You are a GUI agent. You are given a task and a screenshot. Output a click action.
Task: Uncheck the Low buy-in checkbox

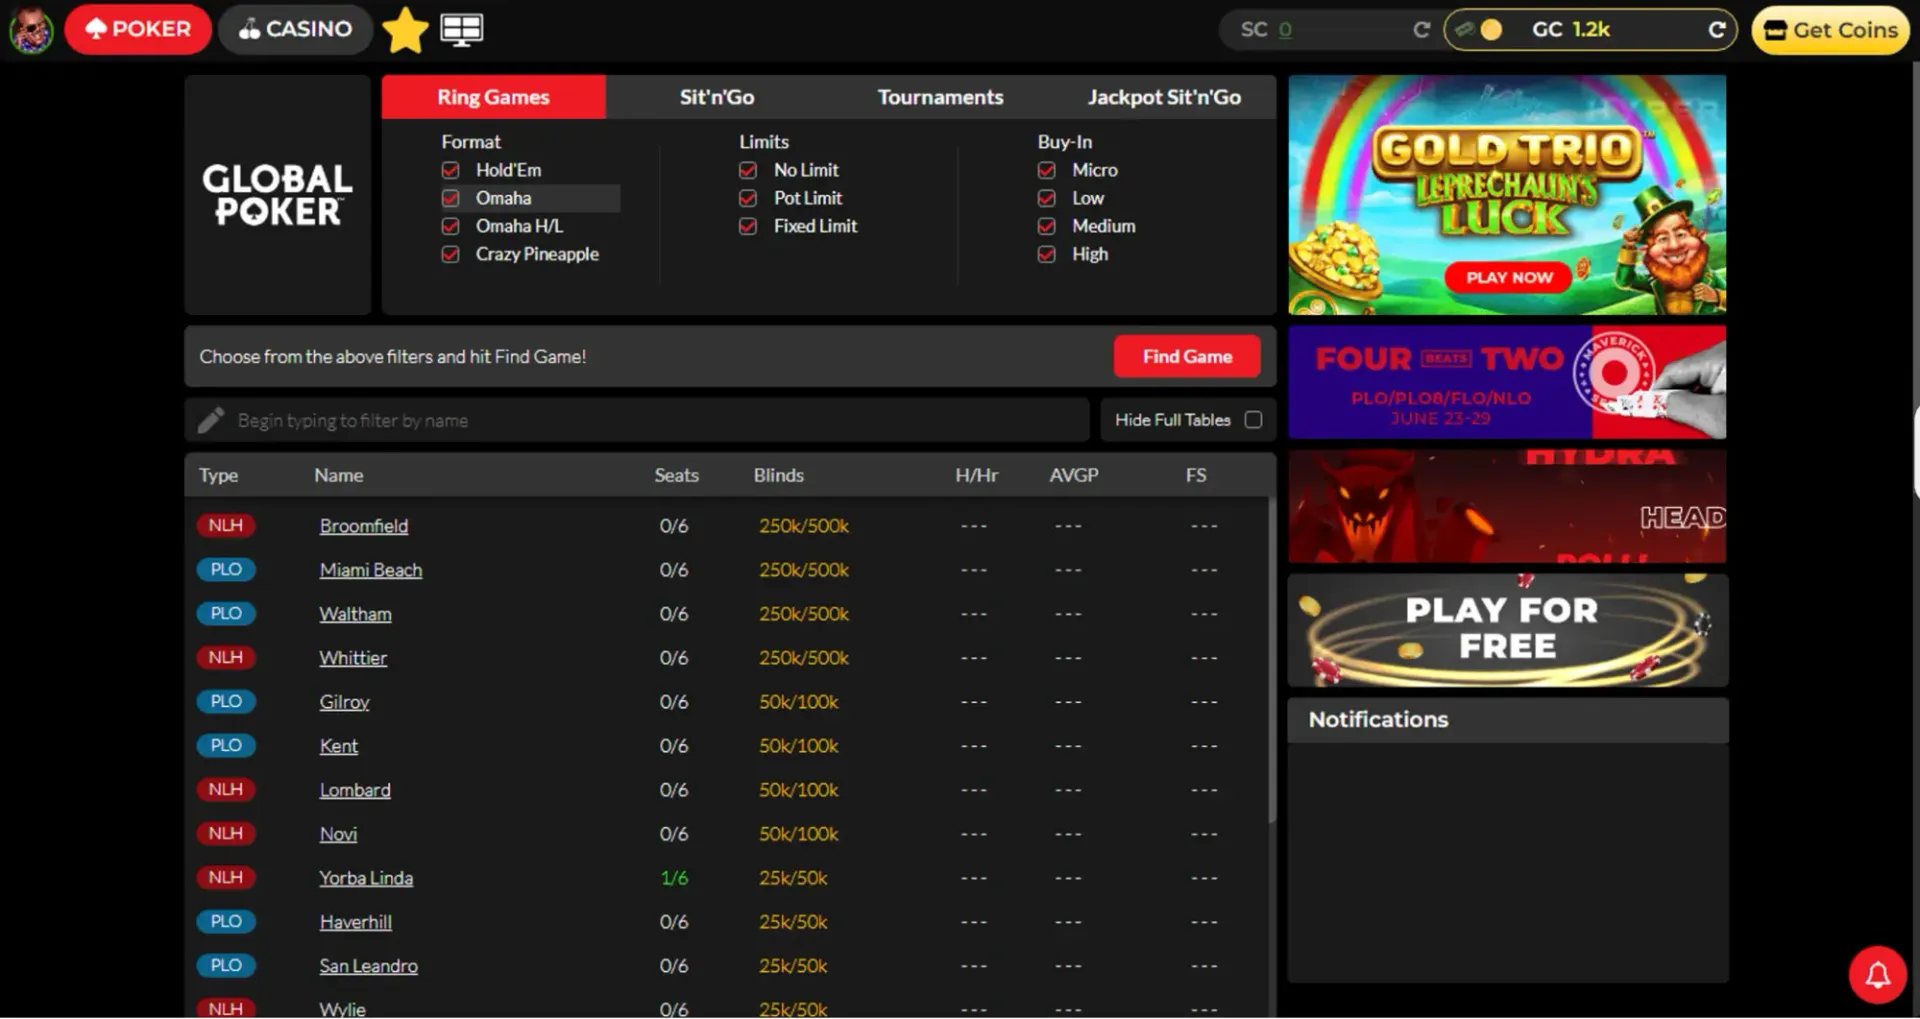pyautogui.click(x=1047, y=198)
